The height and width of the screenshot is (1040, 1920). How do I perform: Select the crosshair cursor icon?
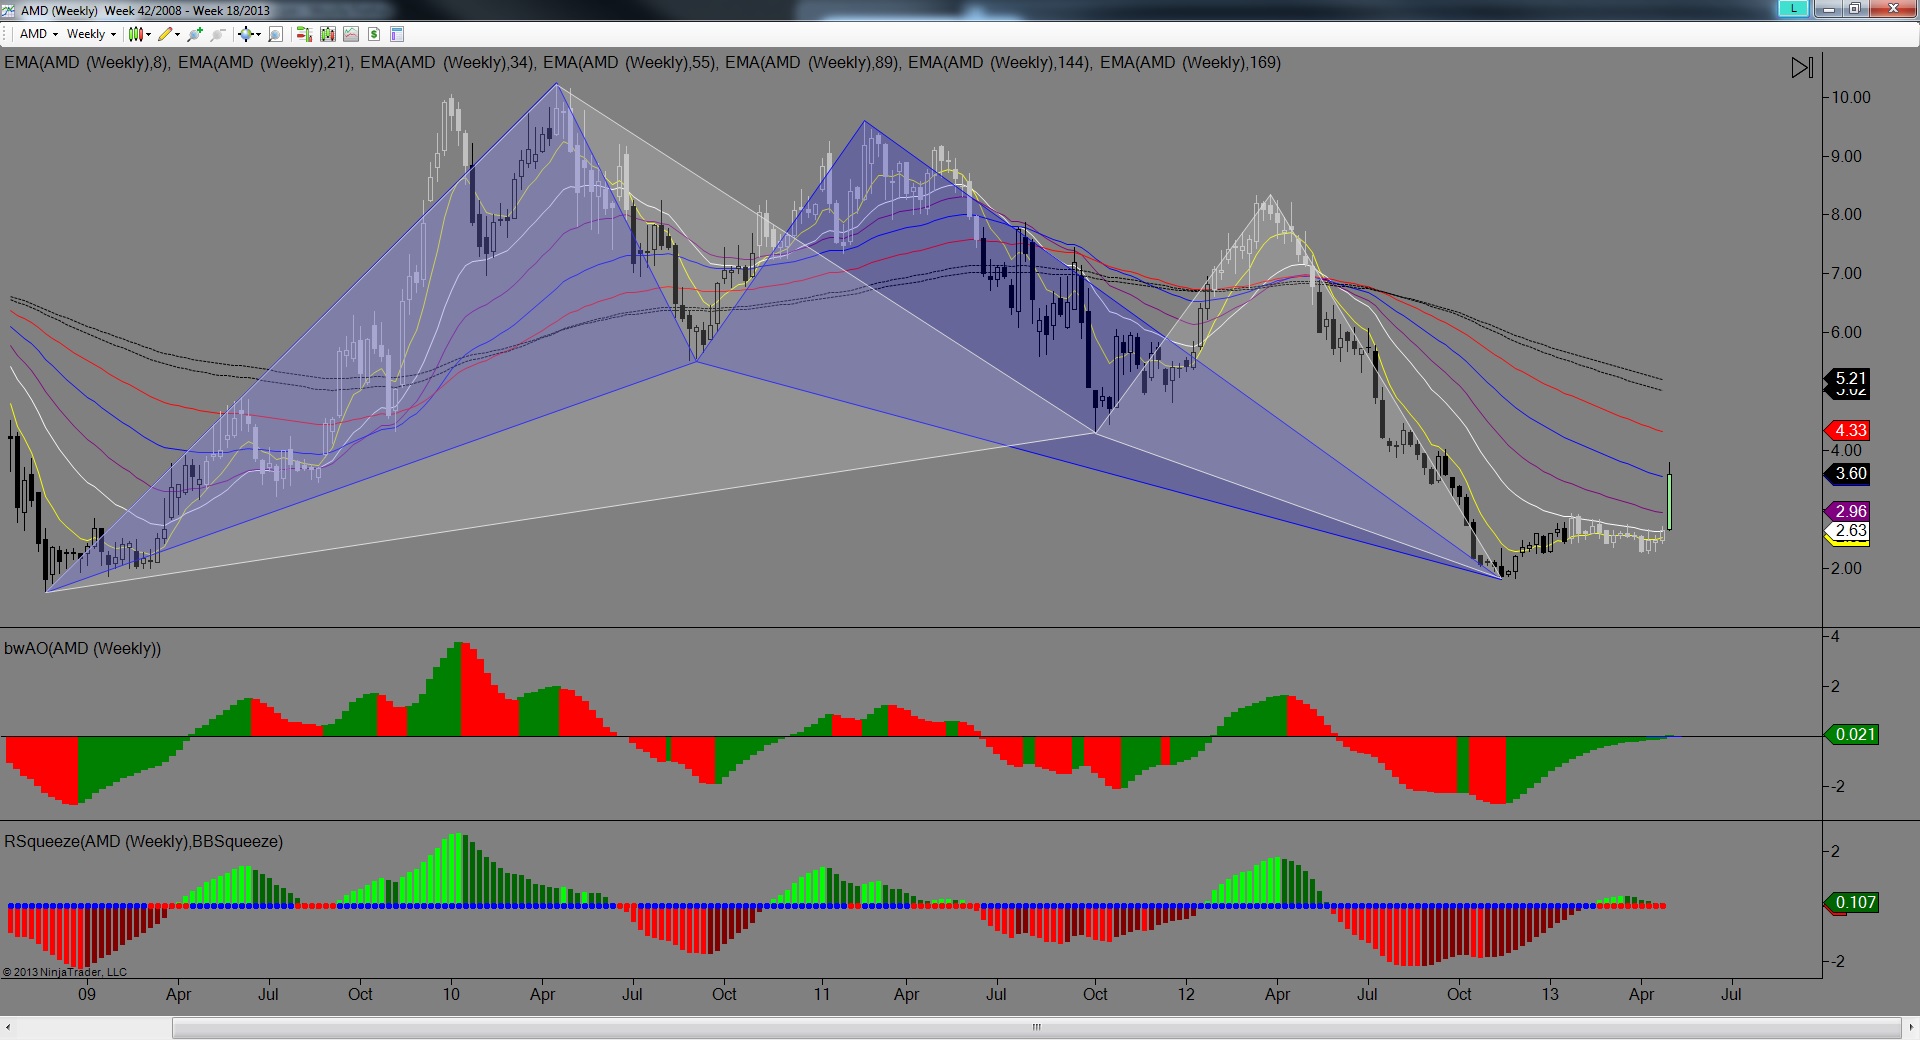pyautogui.click(x=245, y=34)
